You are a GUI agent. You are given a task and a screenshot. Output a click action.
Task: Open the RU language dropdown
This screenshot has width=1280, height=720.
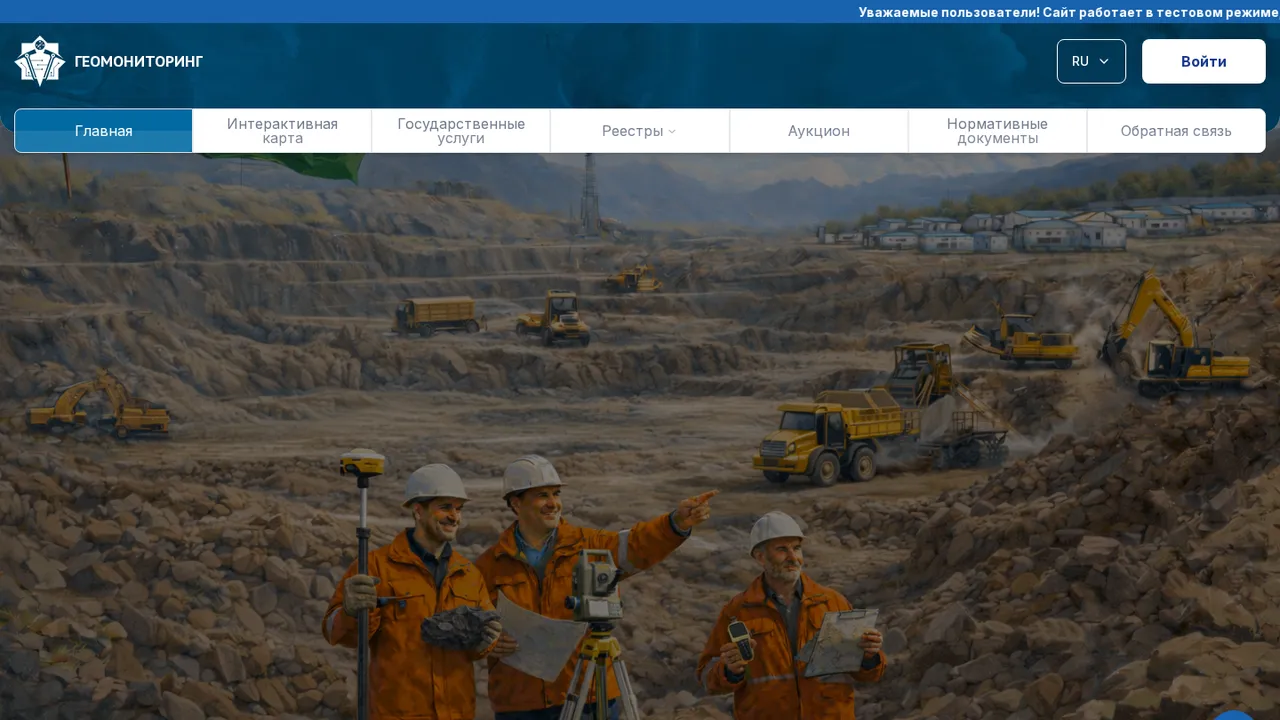click(x=1091, y=61)
